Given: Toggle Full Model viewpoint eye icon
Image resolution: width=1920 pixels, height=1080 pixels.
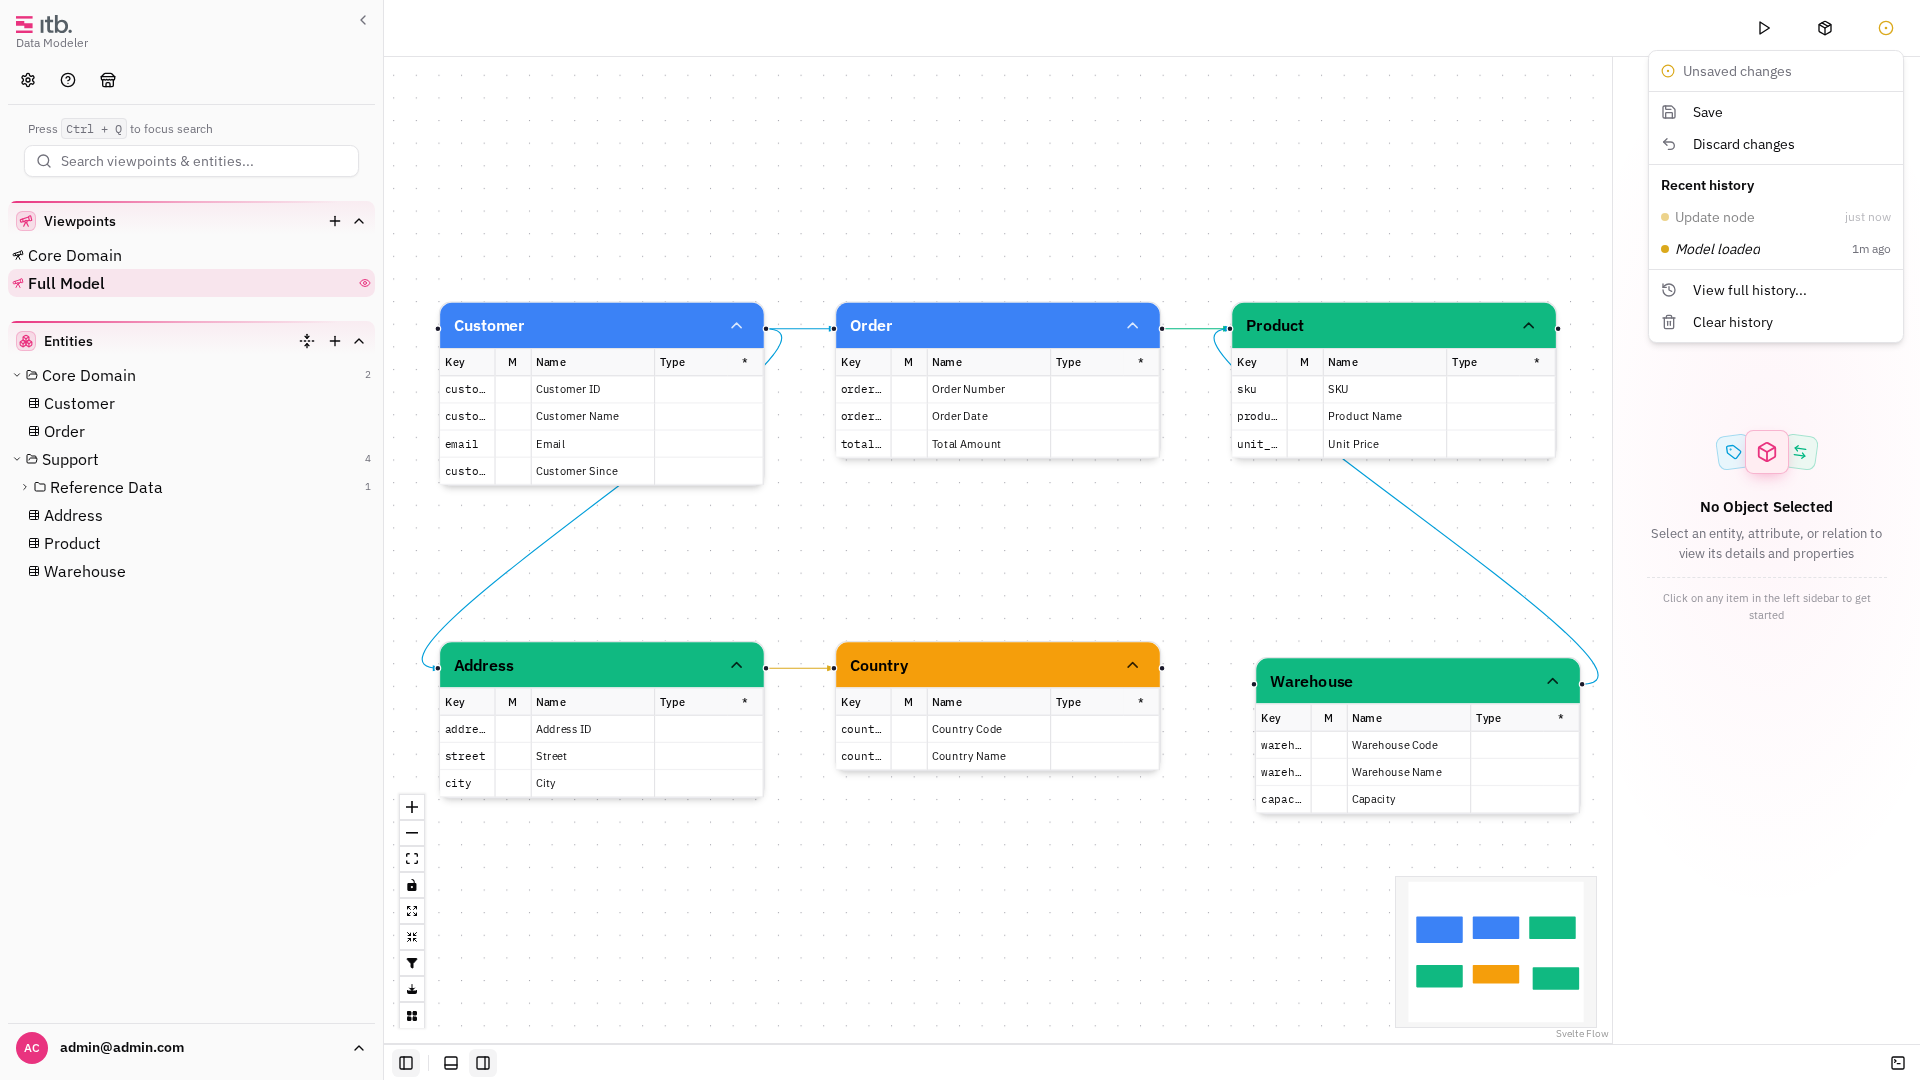Looking at the screenshot, I should (365, 283).
